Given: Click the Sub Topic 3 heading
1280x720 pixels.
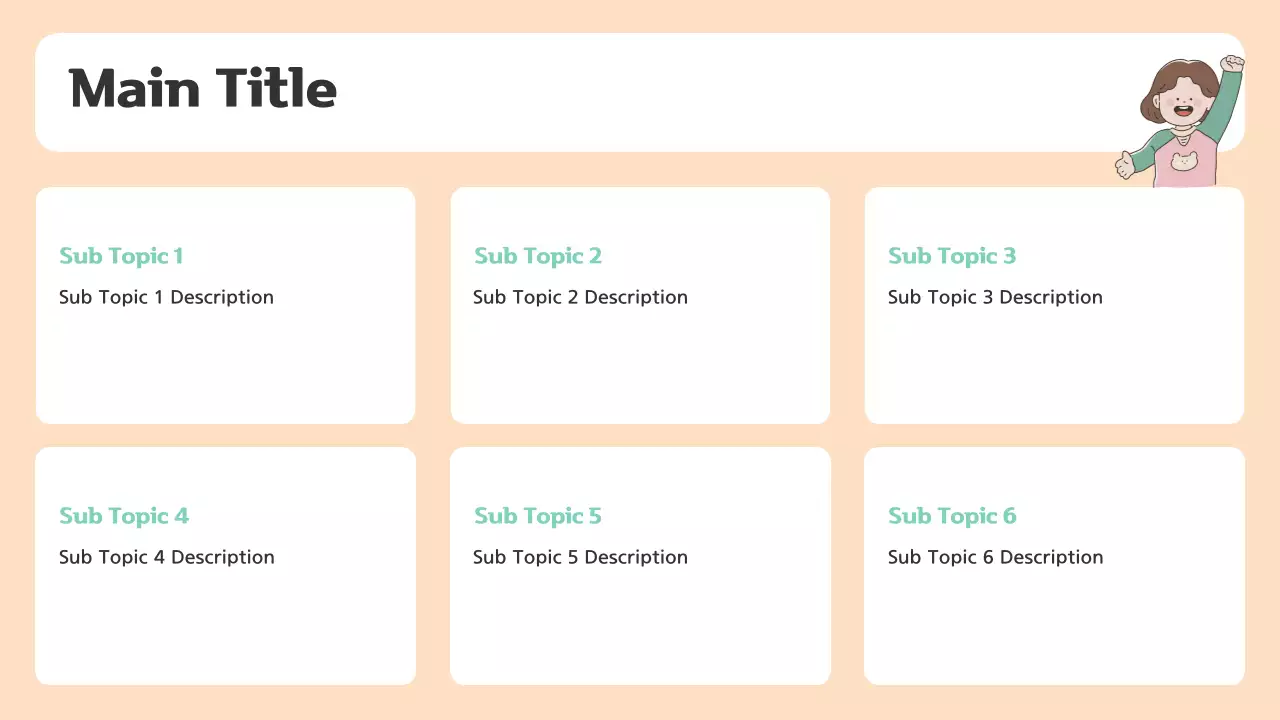Looking at the screenshot, I should (x=952, y=256).
